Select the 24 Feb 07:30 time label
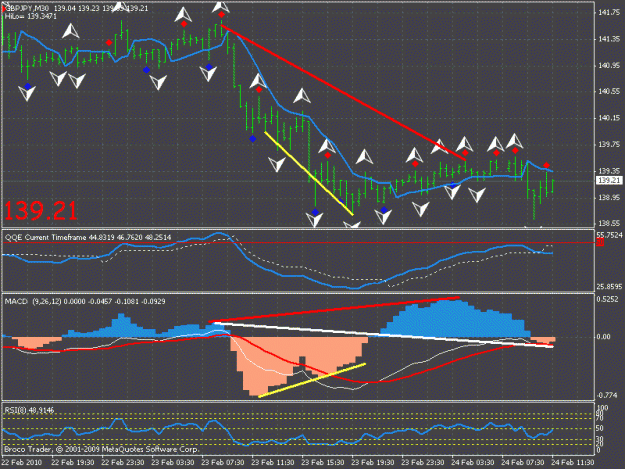 (522, 463)
